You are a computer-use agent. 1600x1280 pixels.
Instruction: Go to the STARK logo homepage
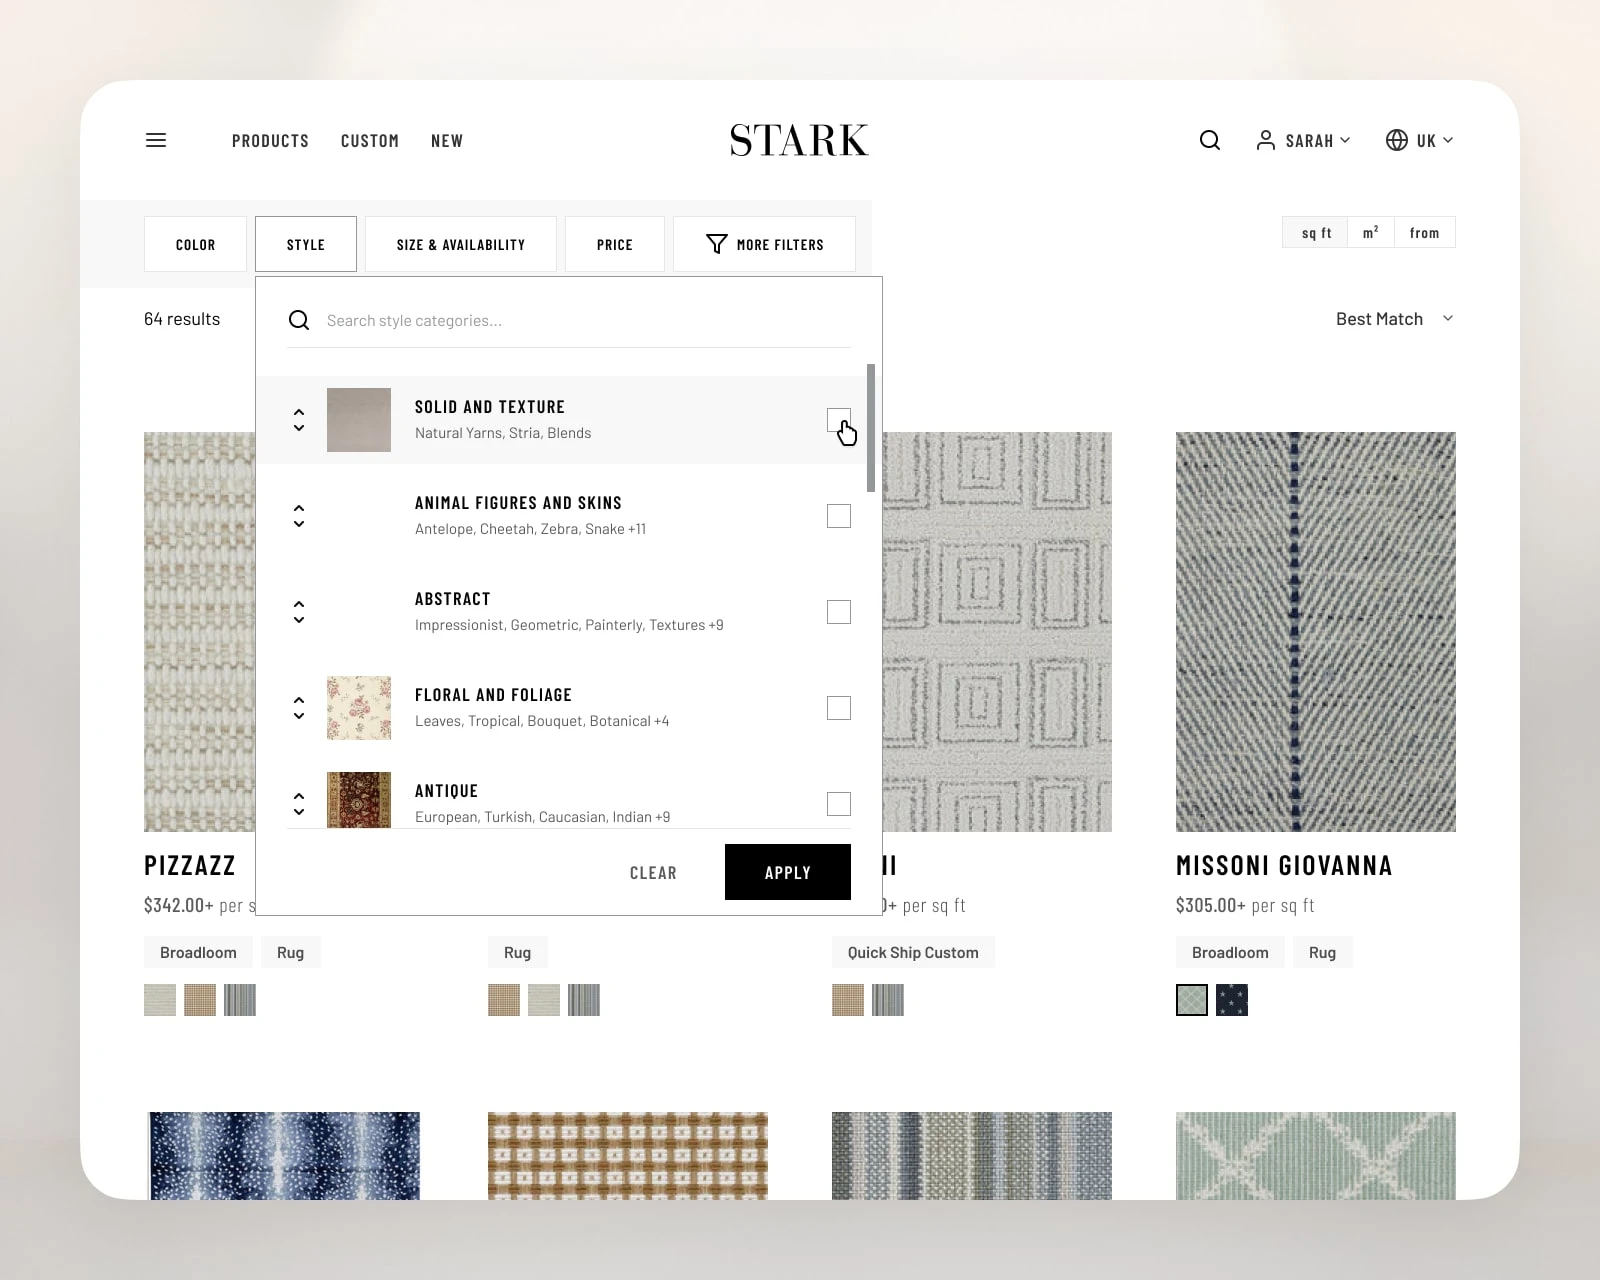pyautogui.click(x=799, y=140)
